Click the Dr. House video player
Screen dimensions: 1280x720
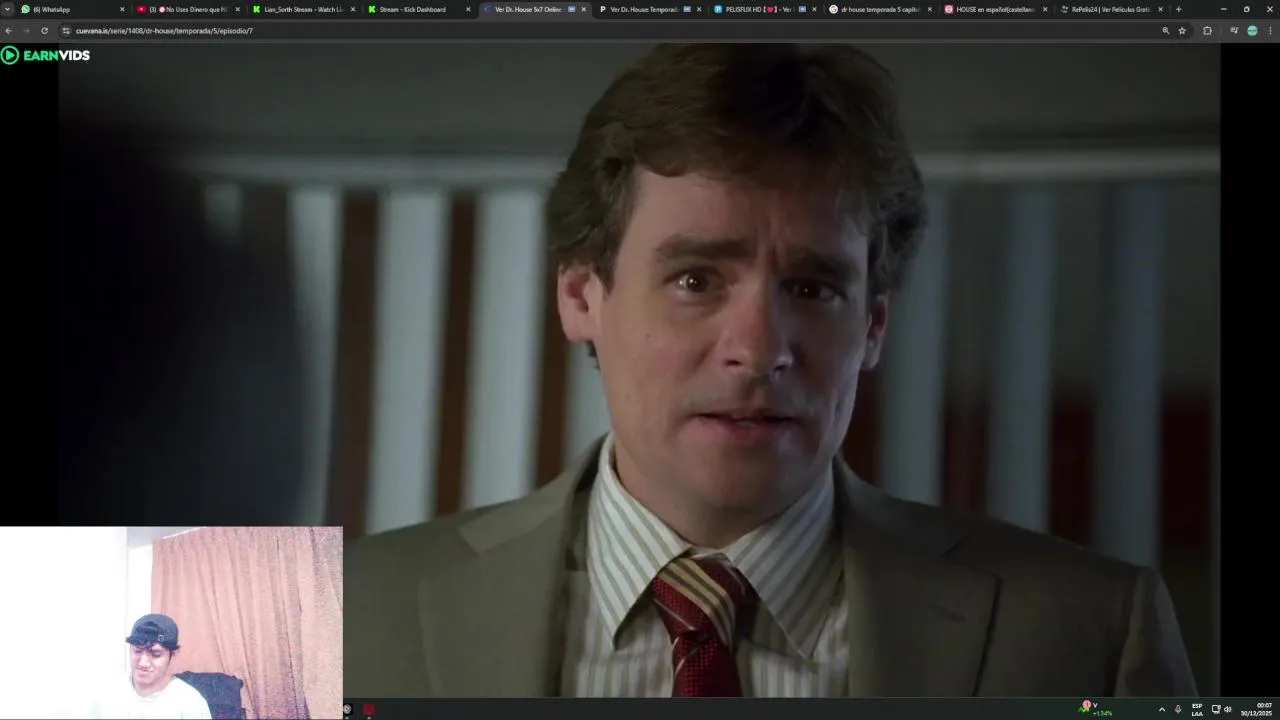pyautogui.click(x=640, y=370)
